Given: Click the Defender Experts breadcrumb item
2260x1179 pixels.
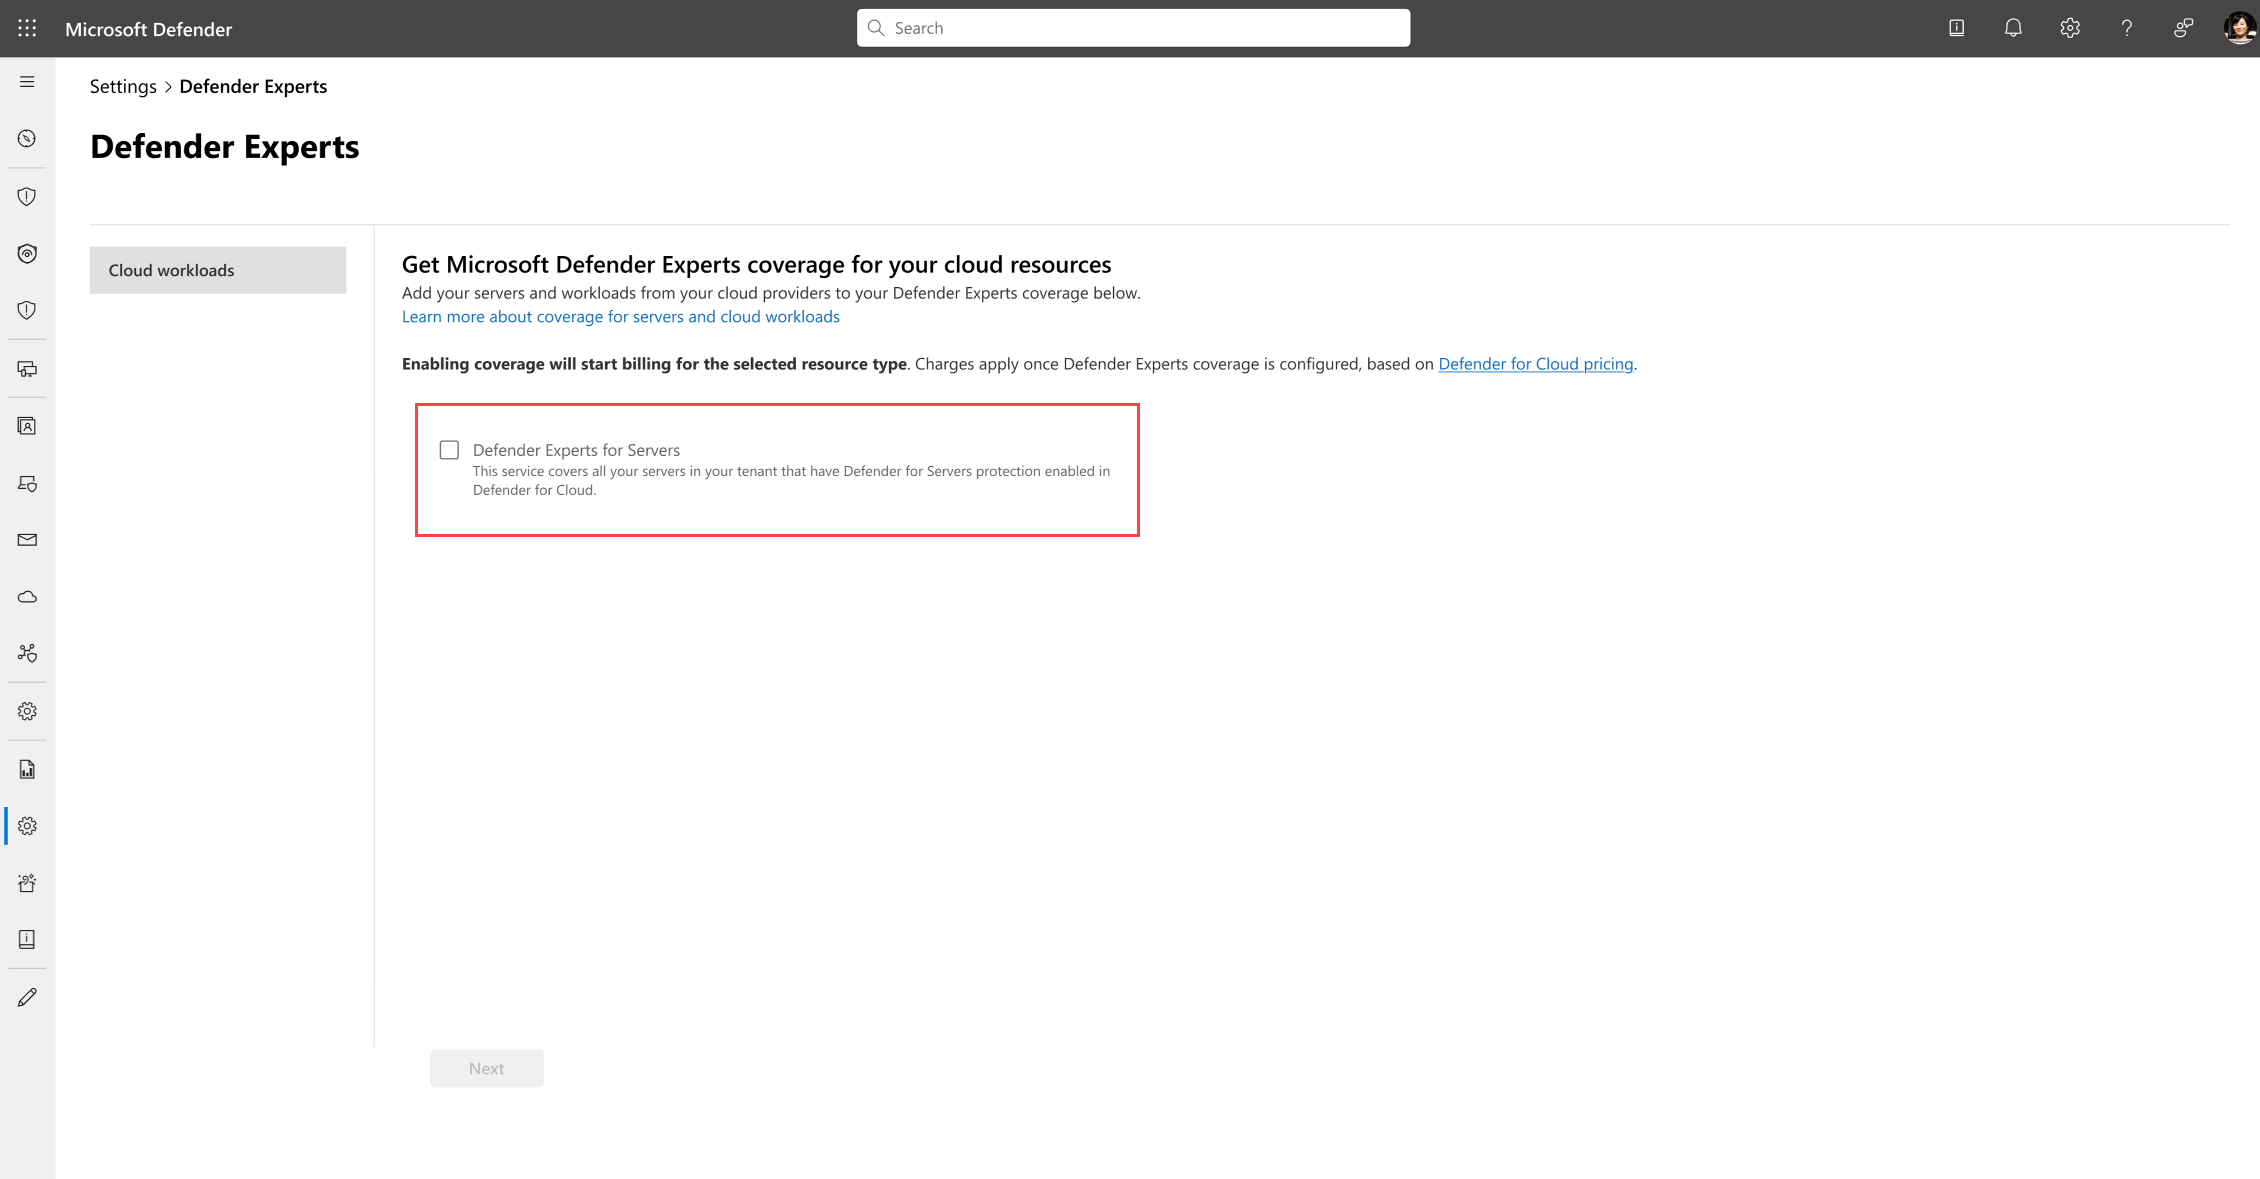Looking at the screenshot, I should coord(253,86).
